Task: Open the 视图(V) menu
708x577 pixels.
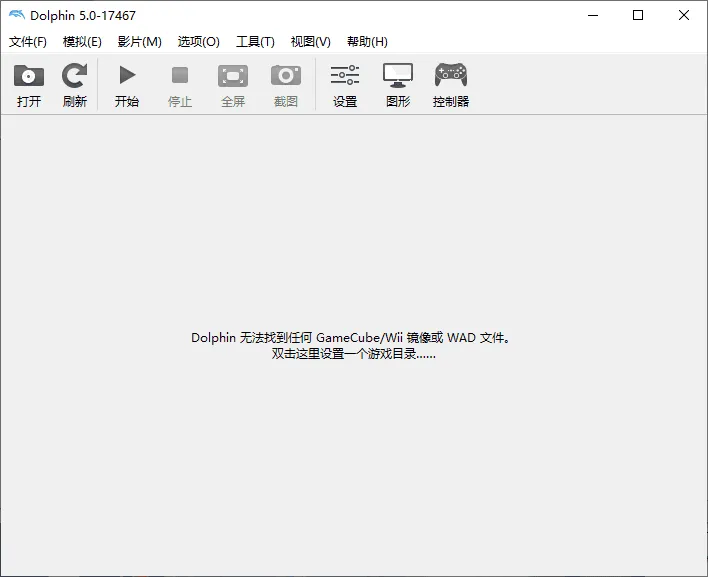Action: 311,42
